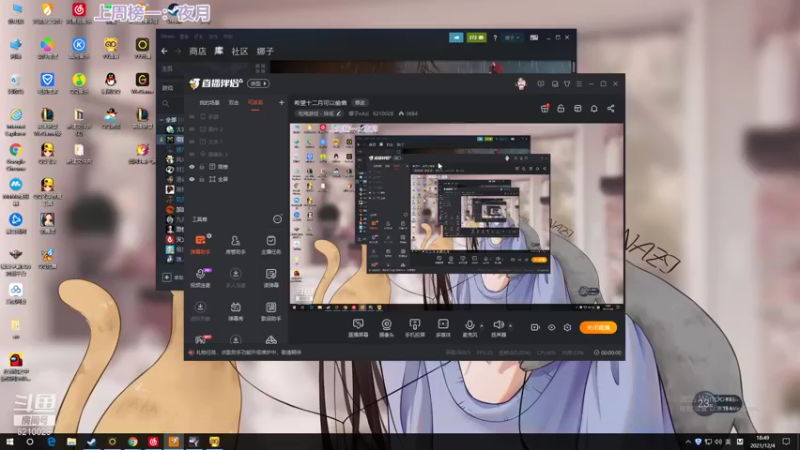
Task: Add a 摄像头 camera source
Action: click(386, 328)
